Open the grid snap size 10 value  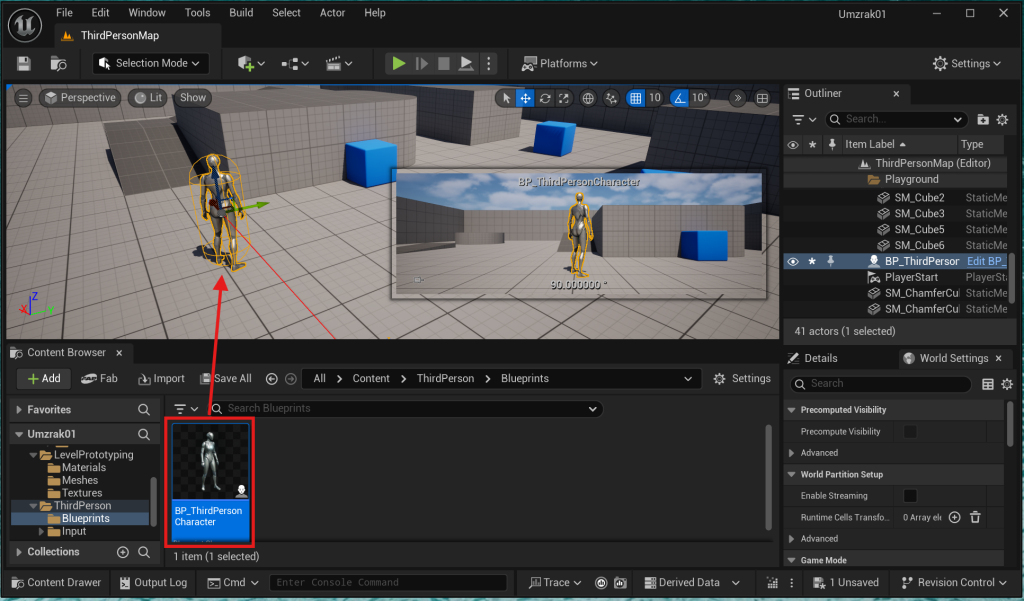(654, 98)
